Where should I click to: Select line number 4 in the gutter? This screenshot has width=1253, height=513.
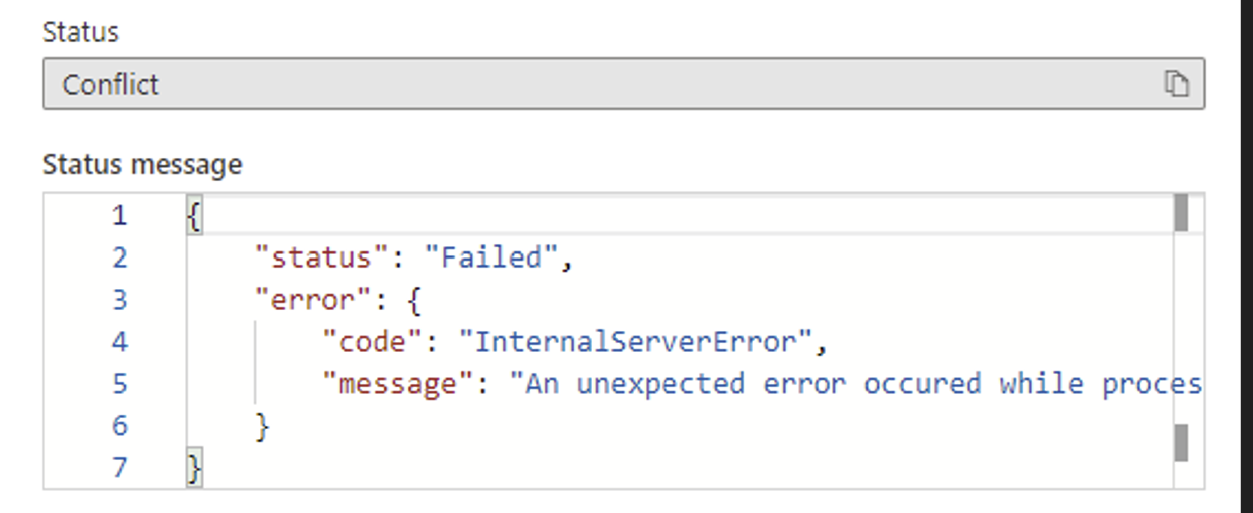coord(120,342)
